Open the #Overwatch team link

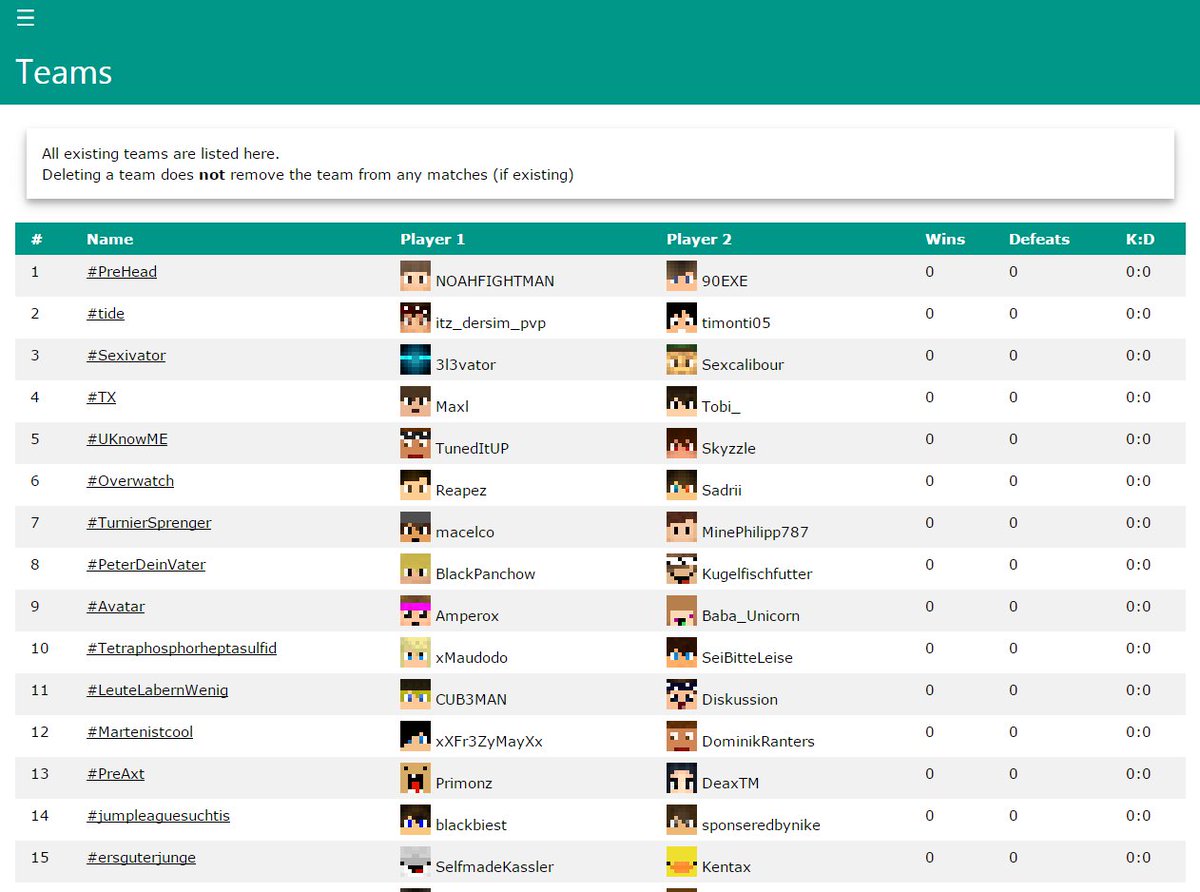pyautogui.click(x=130, y=482)
